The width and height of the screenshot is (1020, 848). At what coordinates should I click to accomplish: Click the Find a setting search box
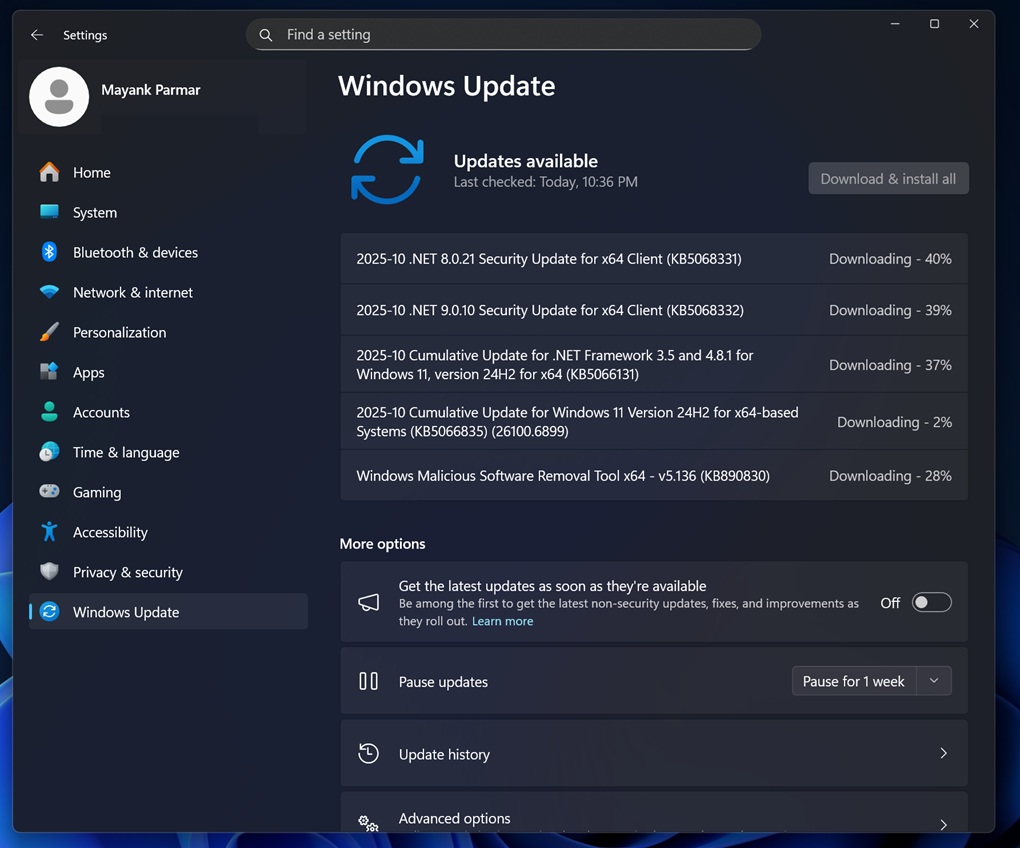click(503, 34)
